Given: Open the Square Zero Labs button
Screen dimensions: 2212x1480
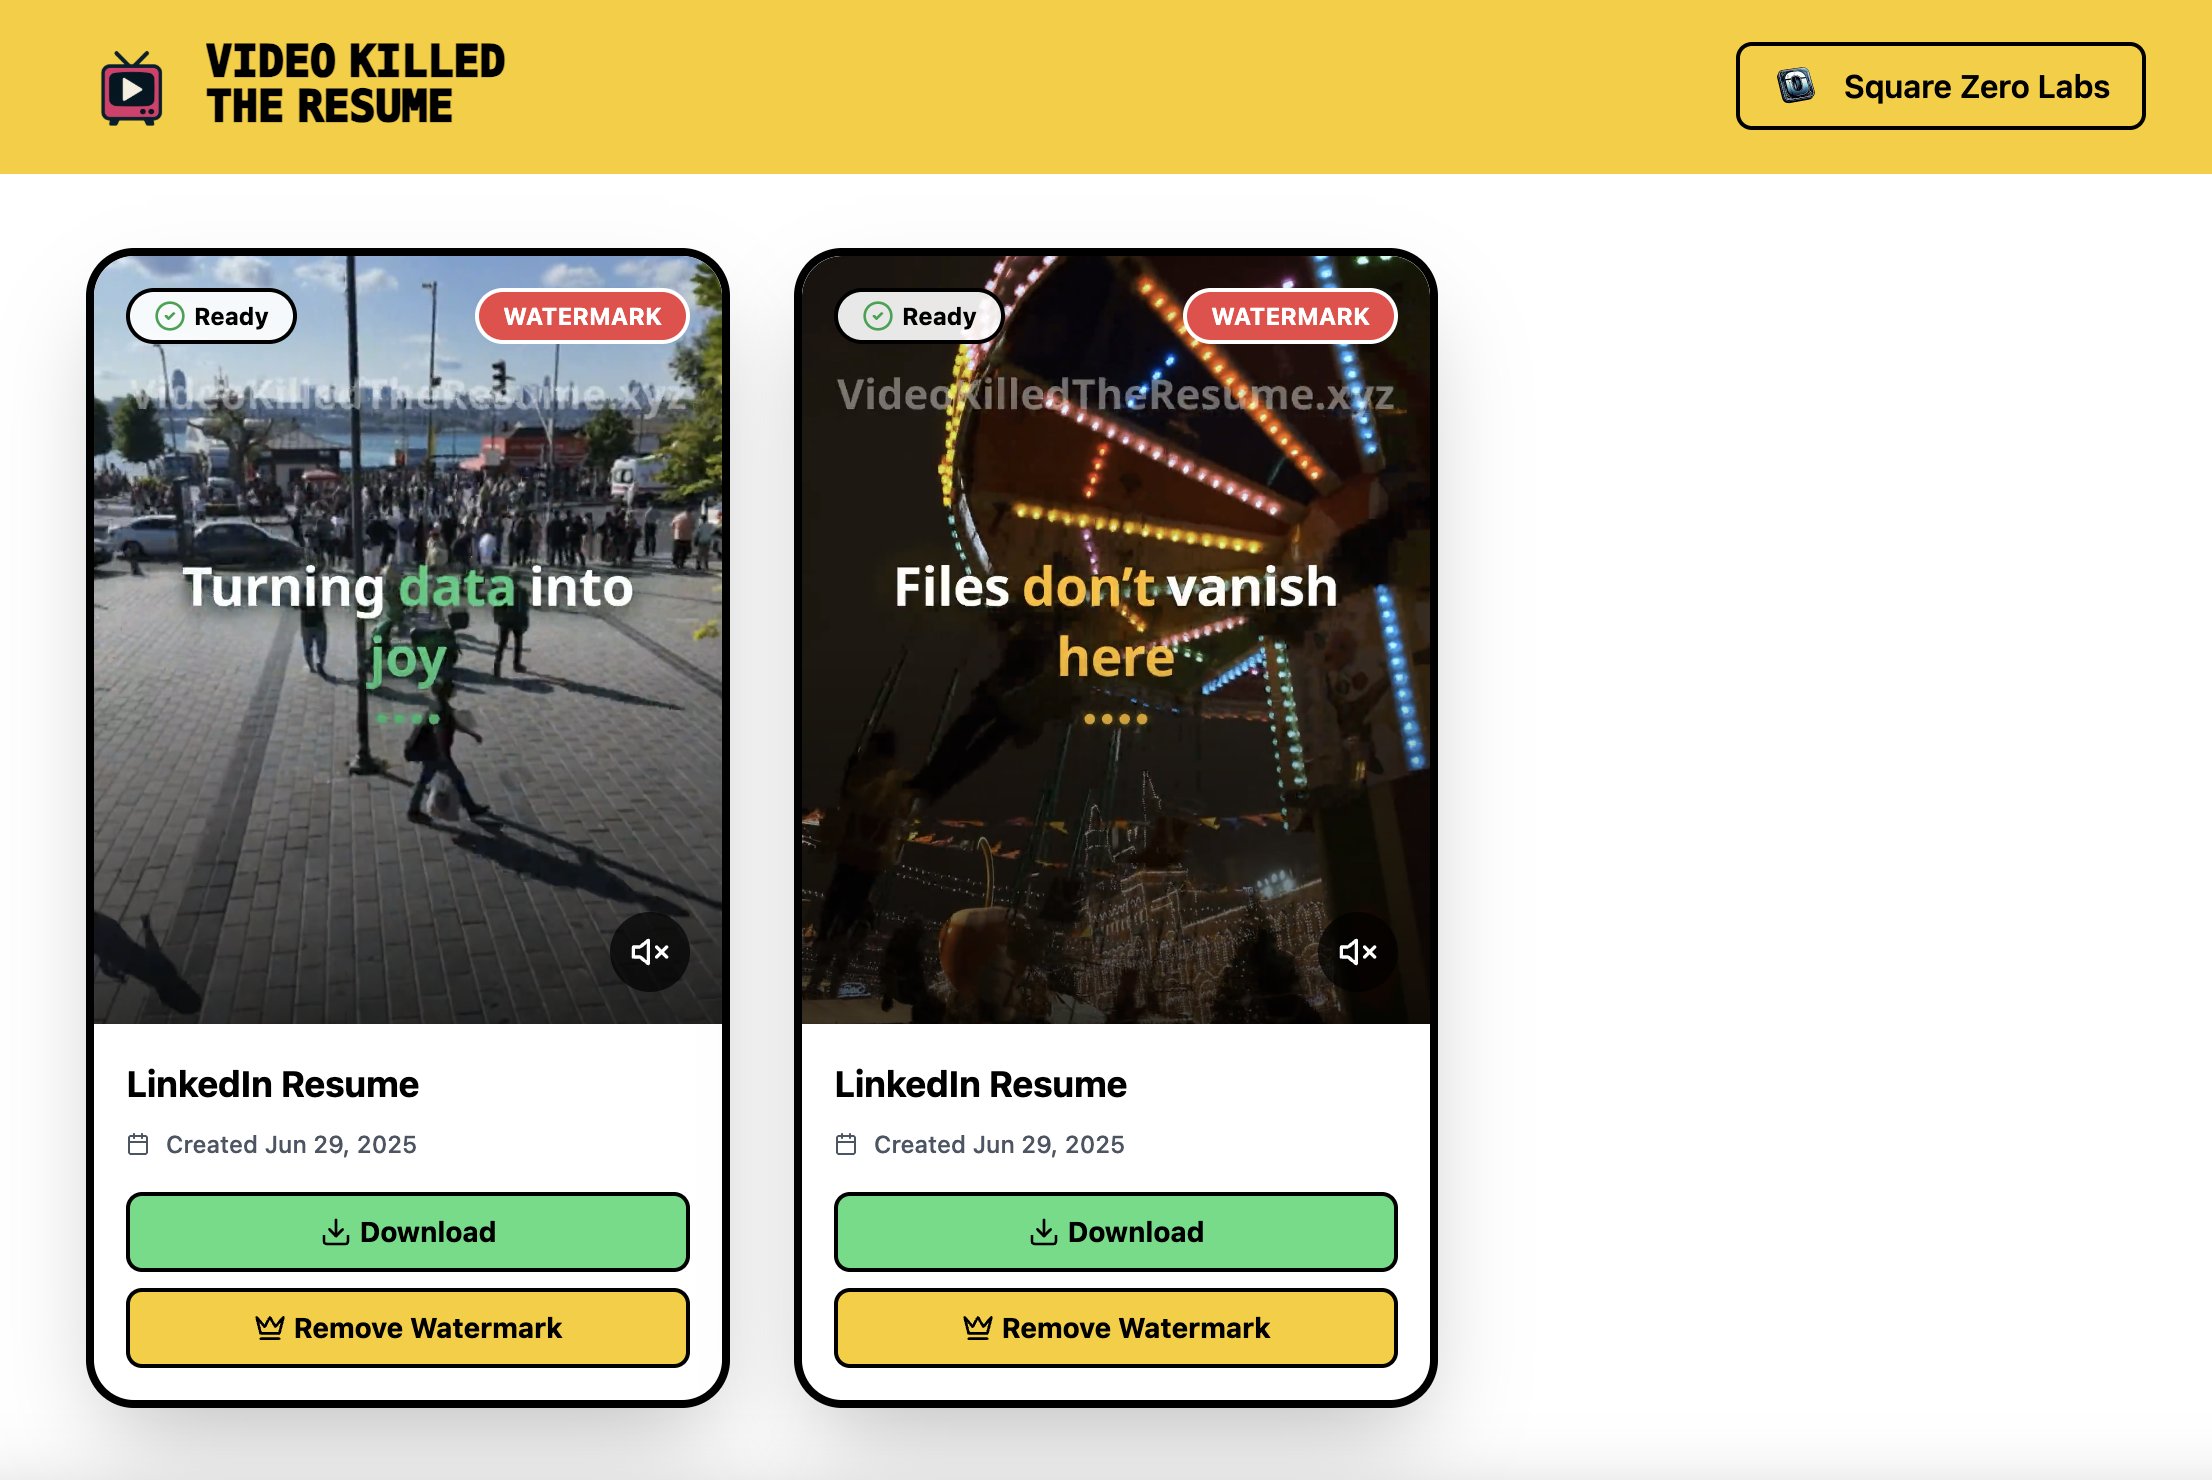Looking at the screenshot, I should (x=1940, y=86).
